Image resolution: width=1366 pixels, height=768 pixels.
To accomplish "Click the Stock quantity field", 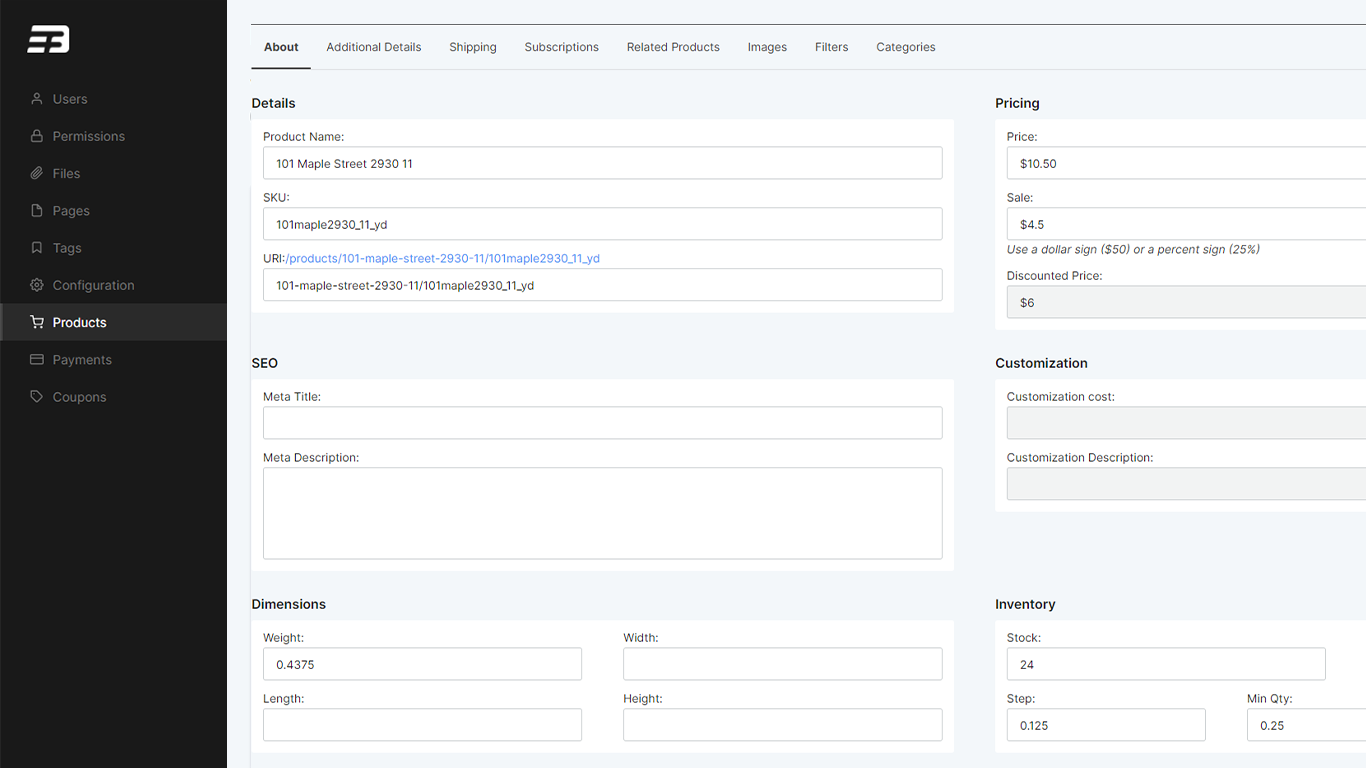I will point(1165,664).
